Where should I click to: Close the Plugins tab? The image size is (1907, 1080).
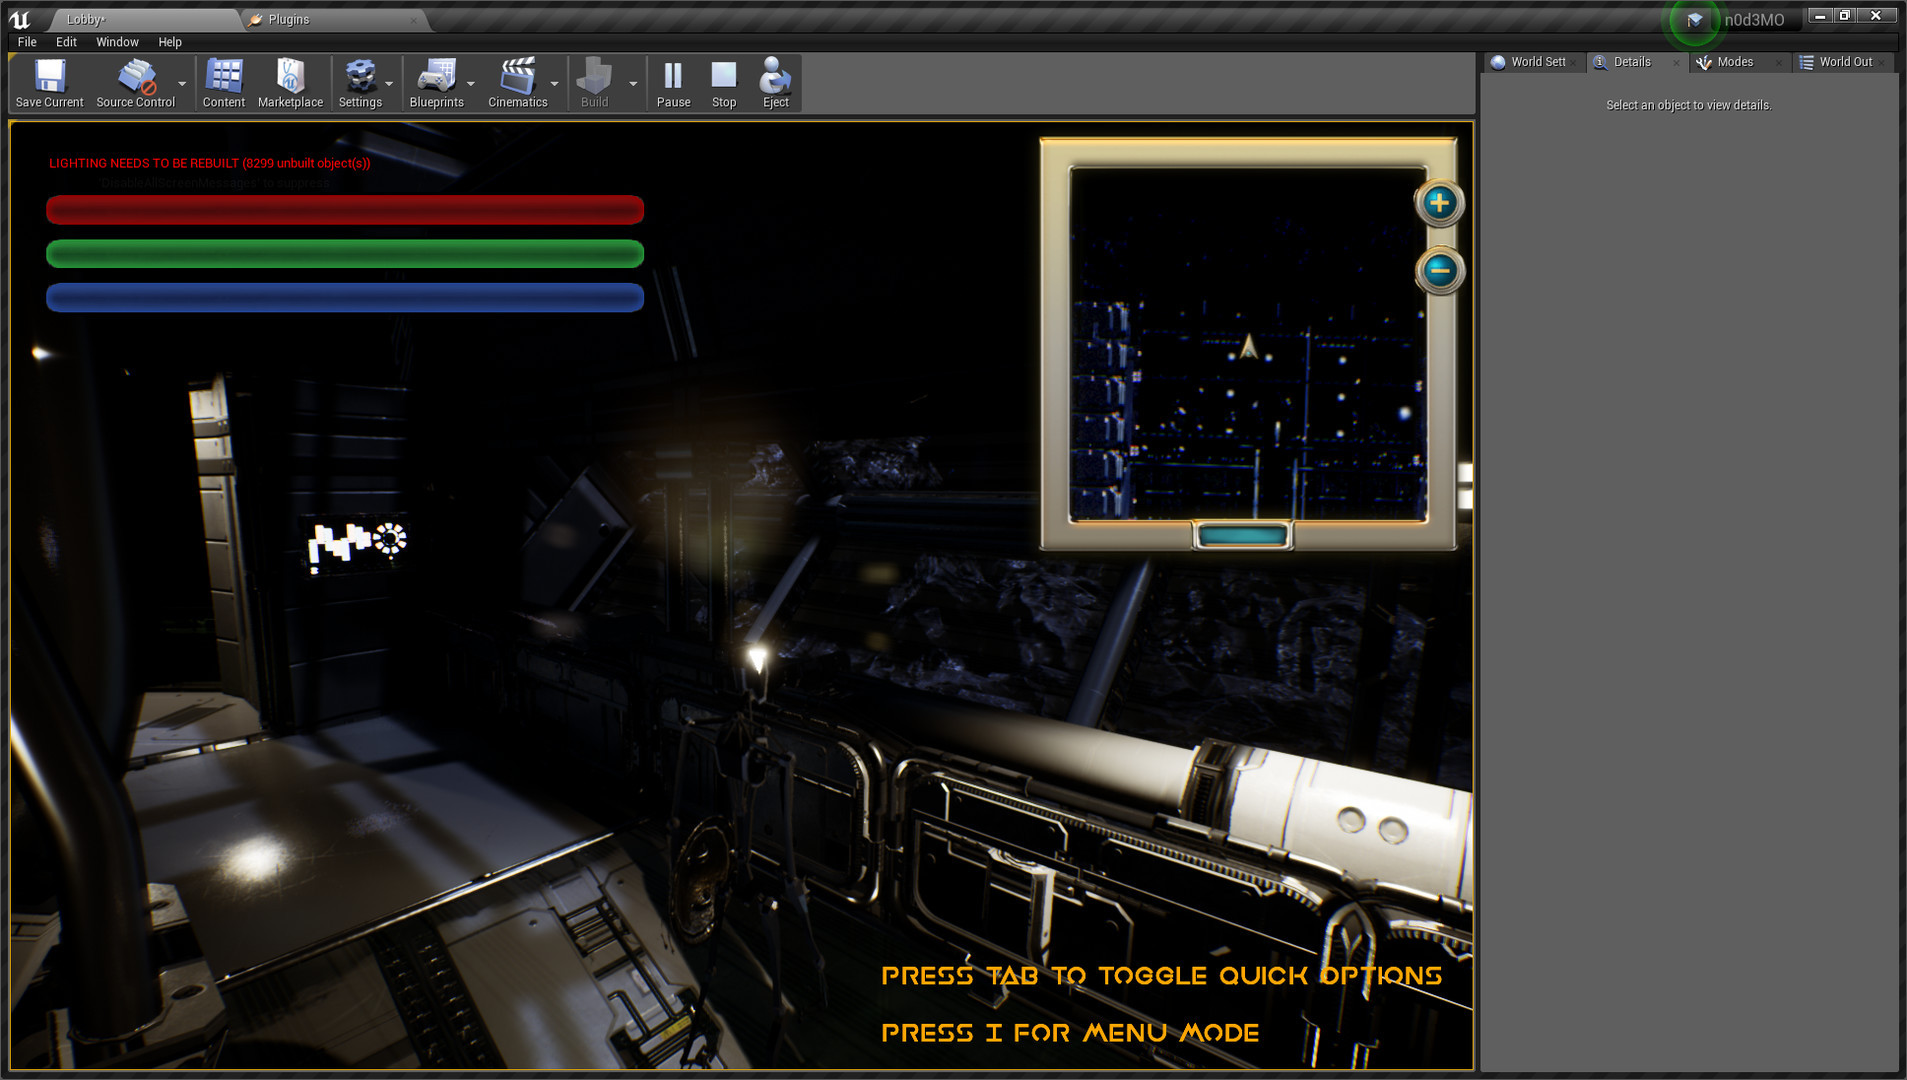click(414, 20)
